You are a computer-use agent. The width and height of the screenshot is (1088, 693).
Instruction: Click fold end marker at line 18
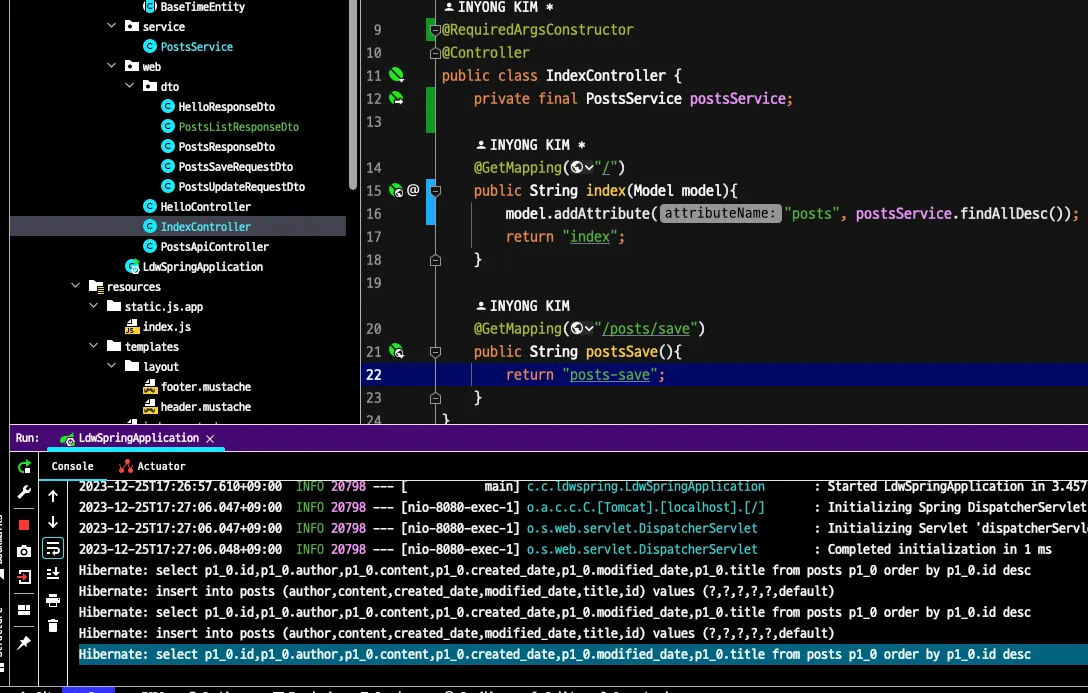coord(435,260)
